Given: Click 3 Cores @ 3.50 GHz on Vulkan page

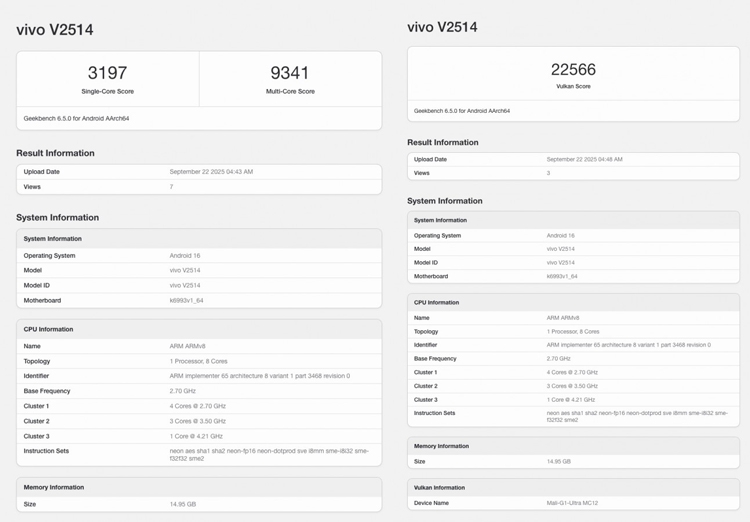Looking at the screenshot, I should pos(572,386).
